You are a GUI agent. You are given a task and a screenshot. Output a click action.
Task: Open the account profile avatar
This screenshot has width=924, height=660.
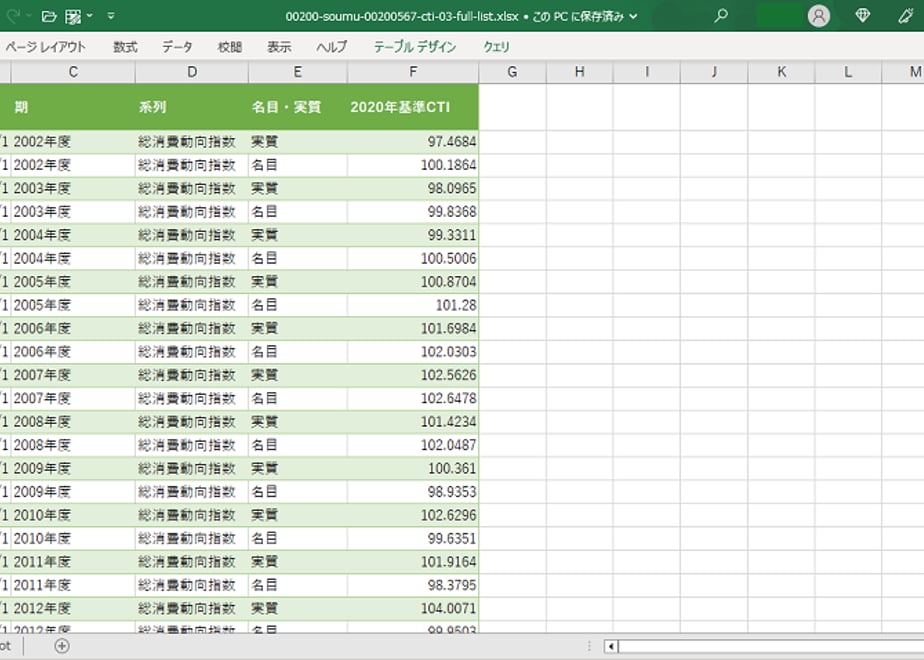click(819, 16)
